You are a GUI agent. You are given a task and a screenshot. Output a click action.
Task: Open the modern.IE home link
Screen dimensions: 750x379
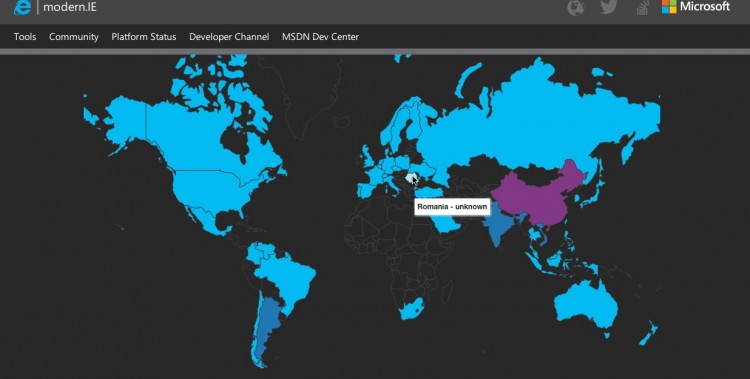pyautogui.click(x=70, y=7)
